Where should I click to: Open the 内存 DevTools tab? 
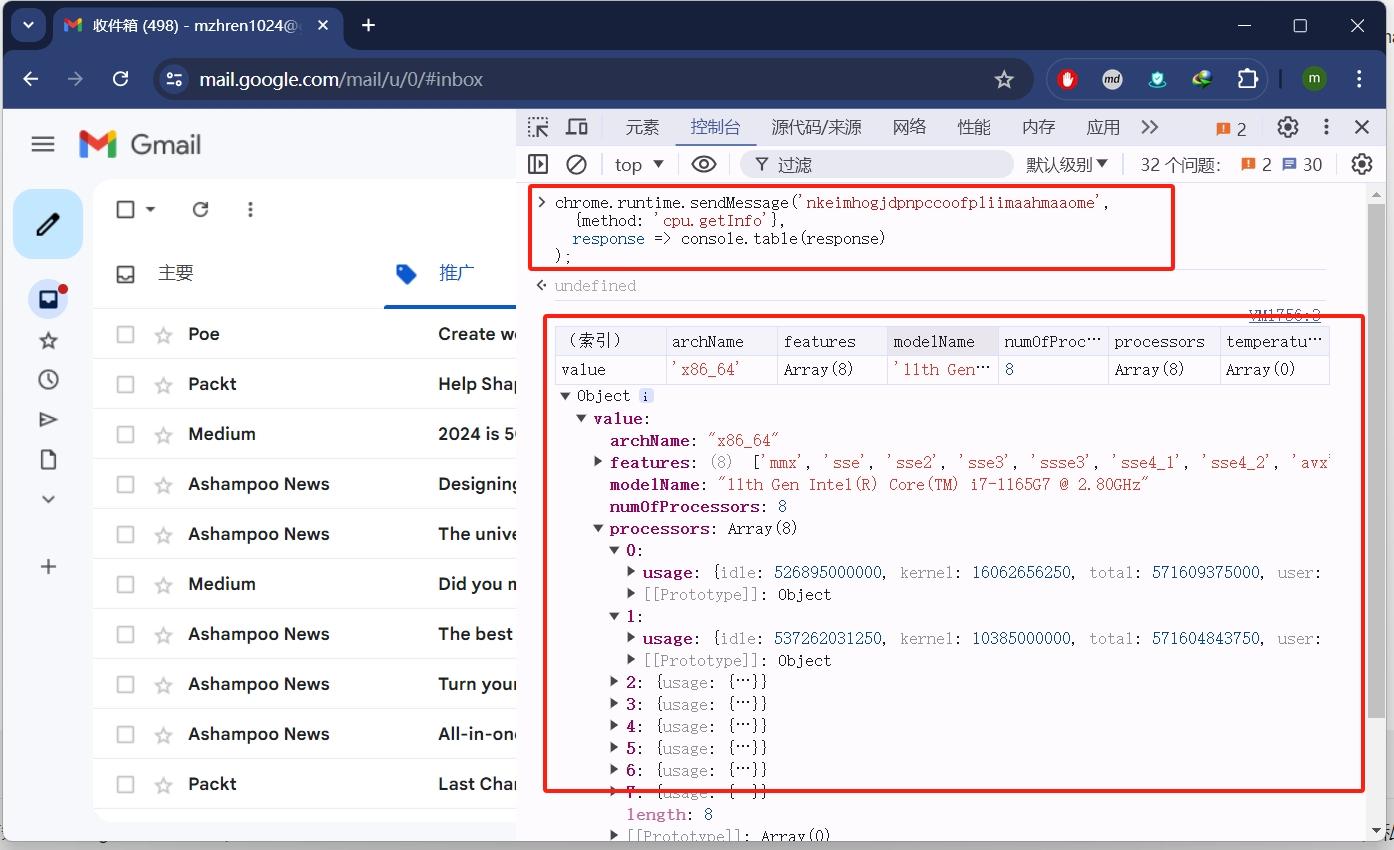point(1038,127)
